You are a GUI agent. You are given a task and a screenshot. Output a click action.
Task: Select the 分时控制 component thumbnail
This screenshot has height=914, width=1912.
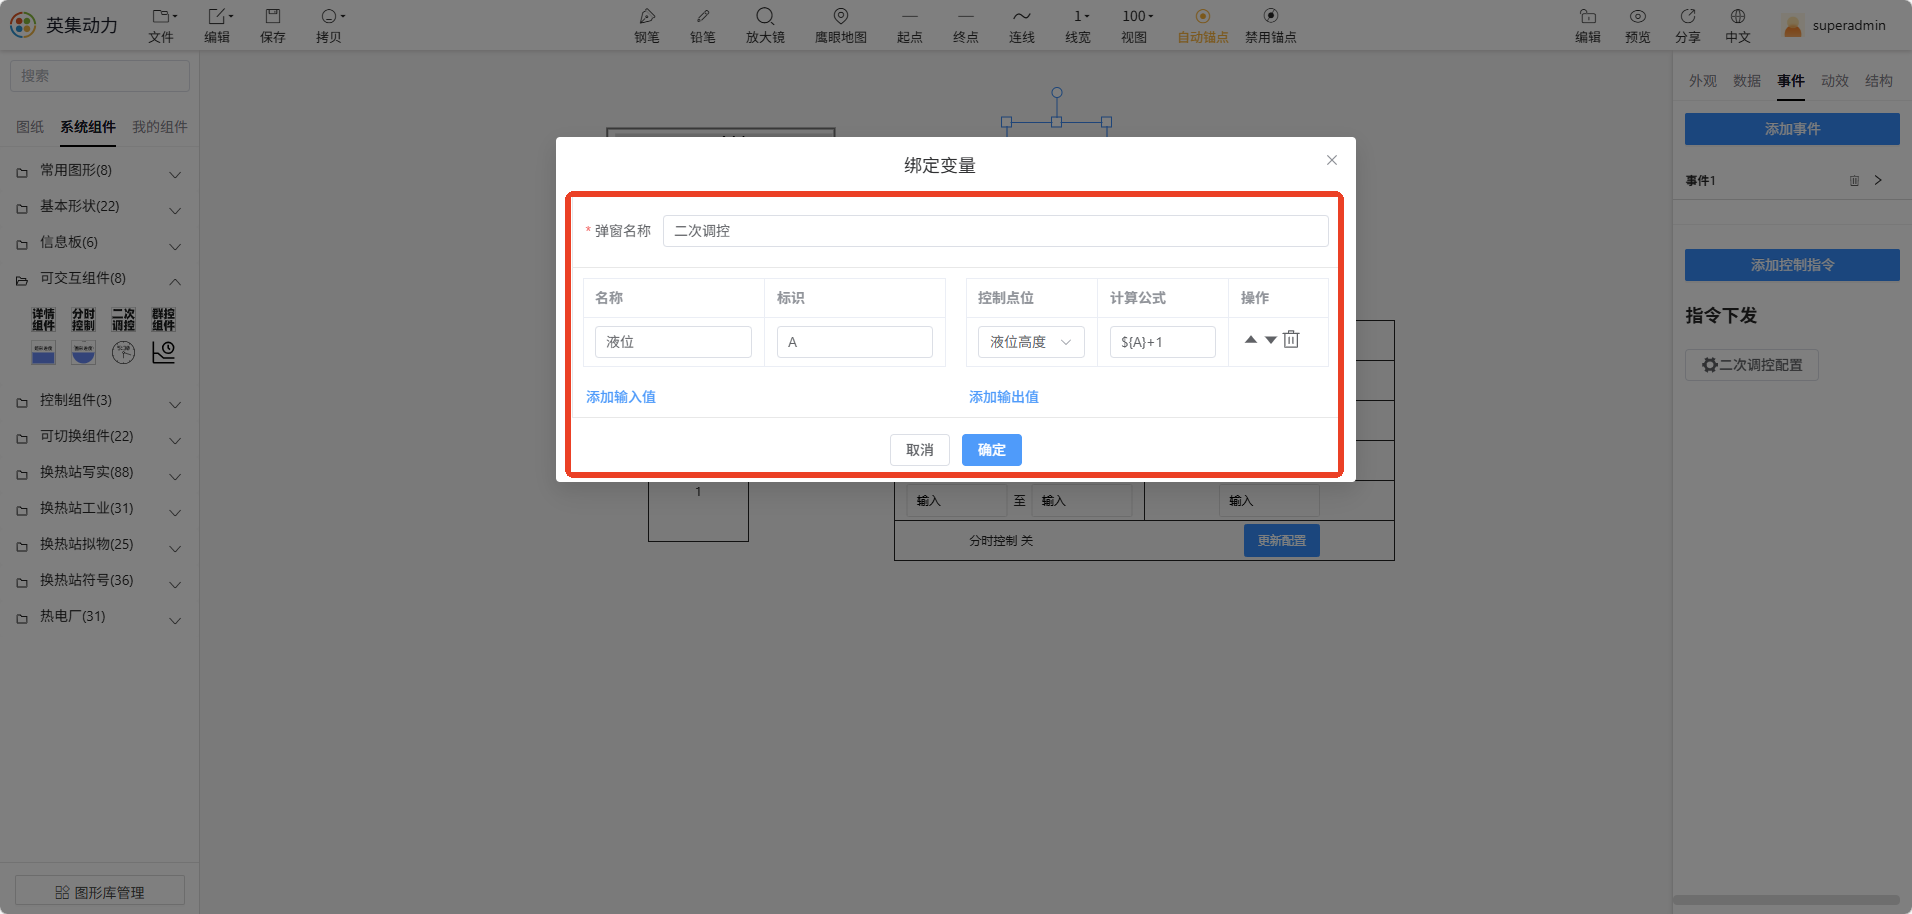tap(83, 320)
